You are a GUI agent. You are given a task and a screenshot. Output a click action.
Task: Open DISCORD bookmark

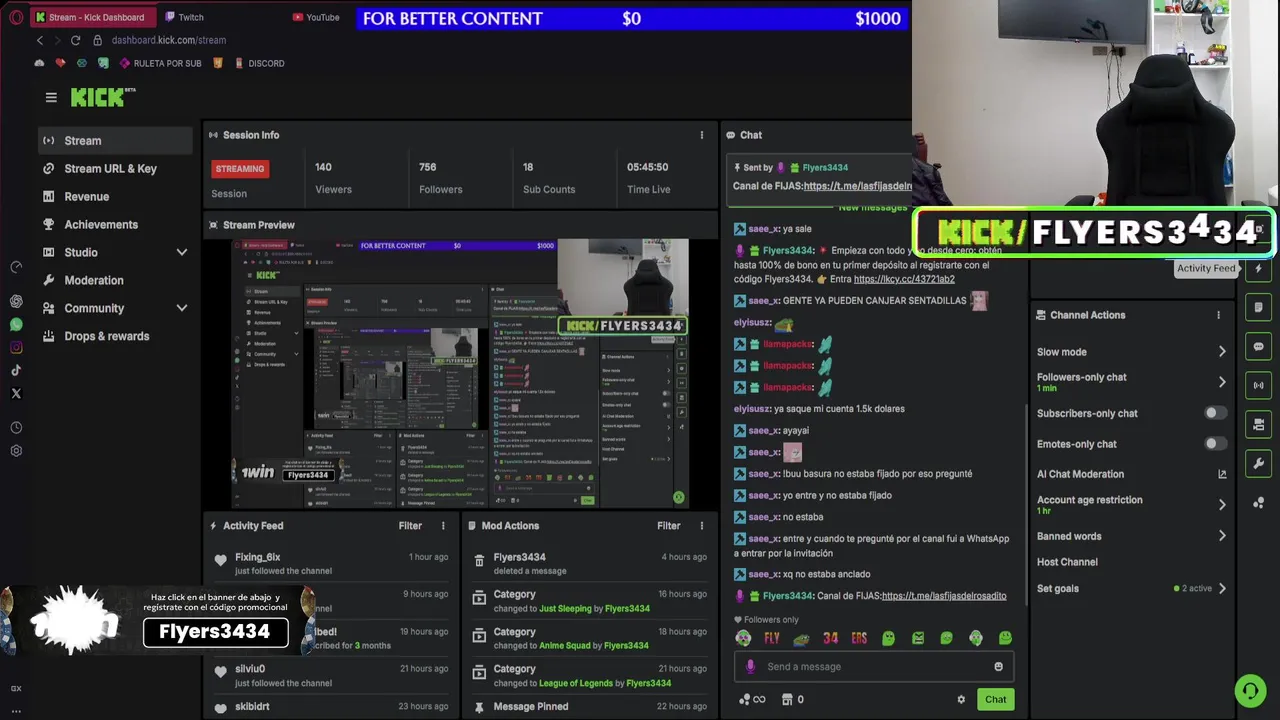(x=259, y=63)
